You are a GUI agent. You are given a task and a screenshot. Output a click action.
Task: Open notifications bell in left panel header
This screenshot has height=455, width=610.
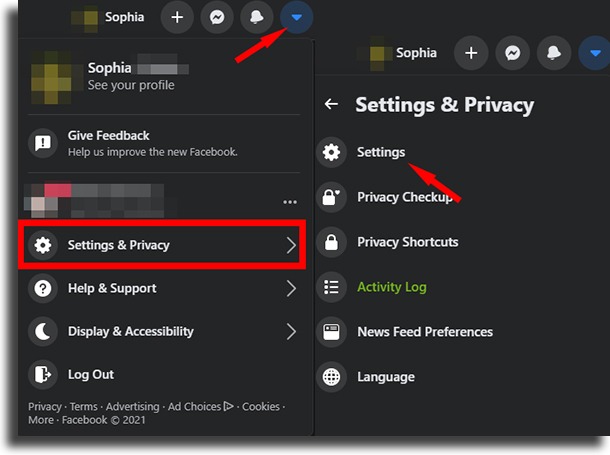tap(257, 17)
